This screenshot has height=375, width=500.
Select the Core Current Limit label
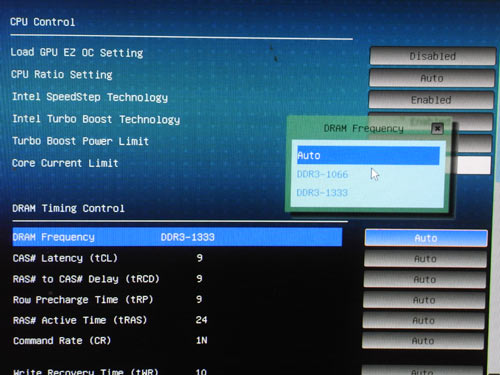(65, 163)
